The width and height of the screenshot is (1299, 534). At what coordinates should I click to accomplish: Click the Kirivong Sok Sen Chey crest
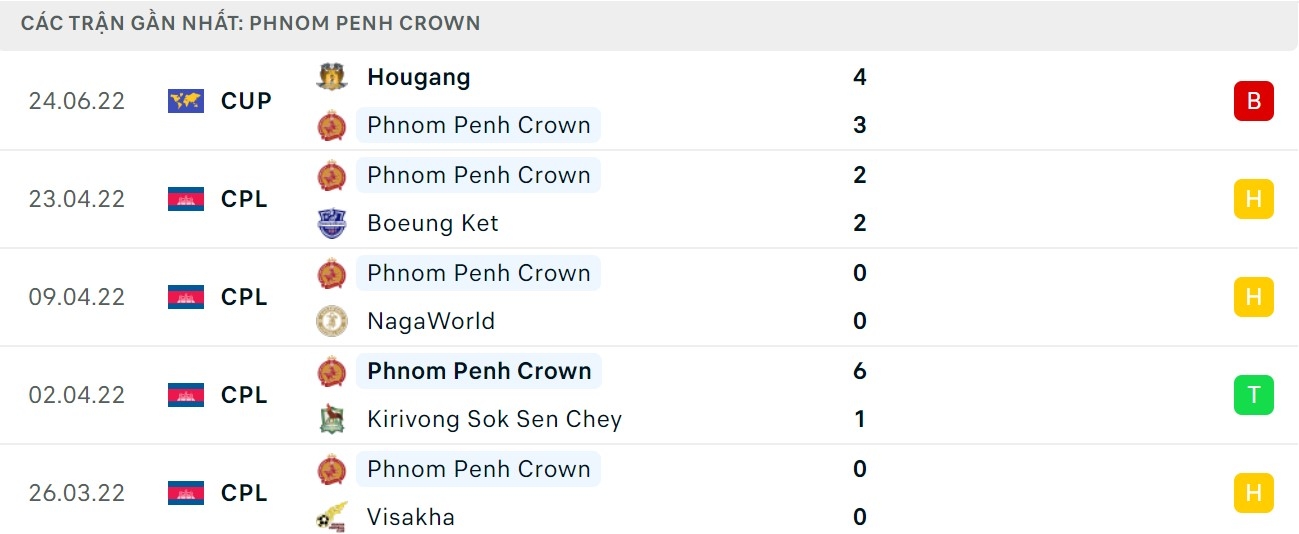coord(332,419)
